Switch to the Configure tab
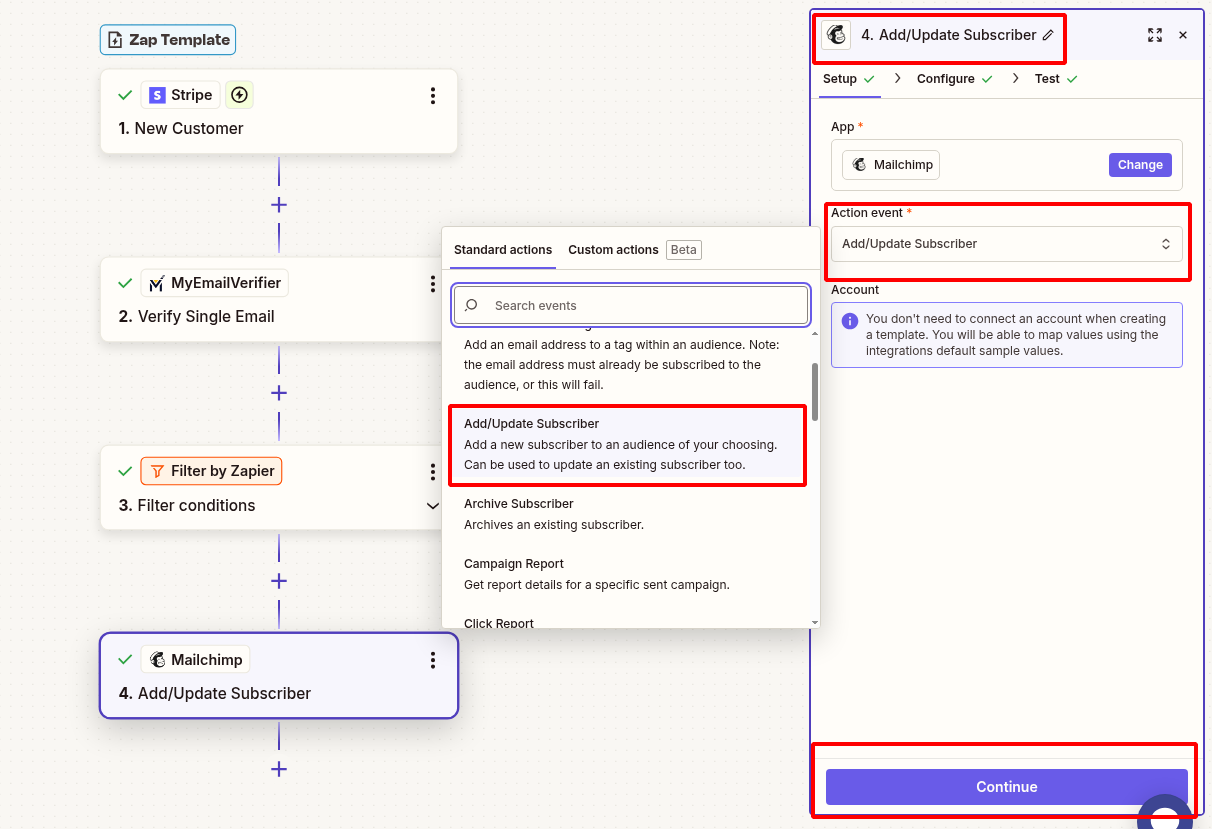This screenshot has width=1212, height=829. pyautogui.click(x=946, y=78)
